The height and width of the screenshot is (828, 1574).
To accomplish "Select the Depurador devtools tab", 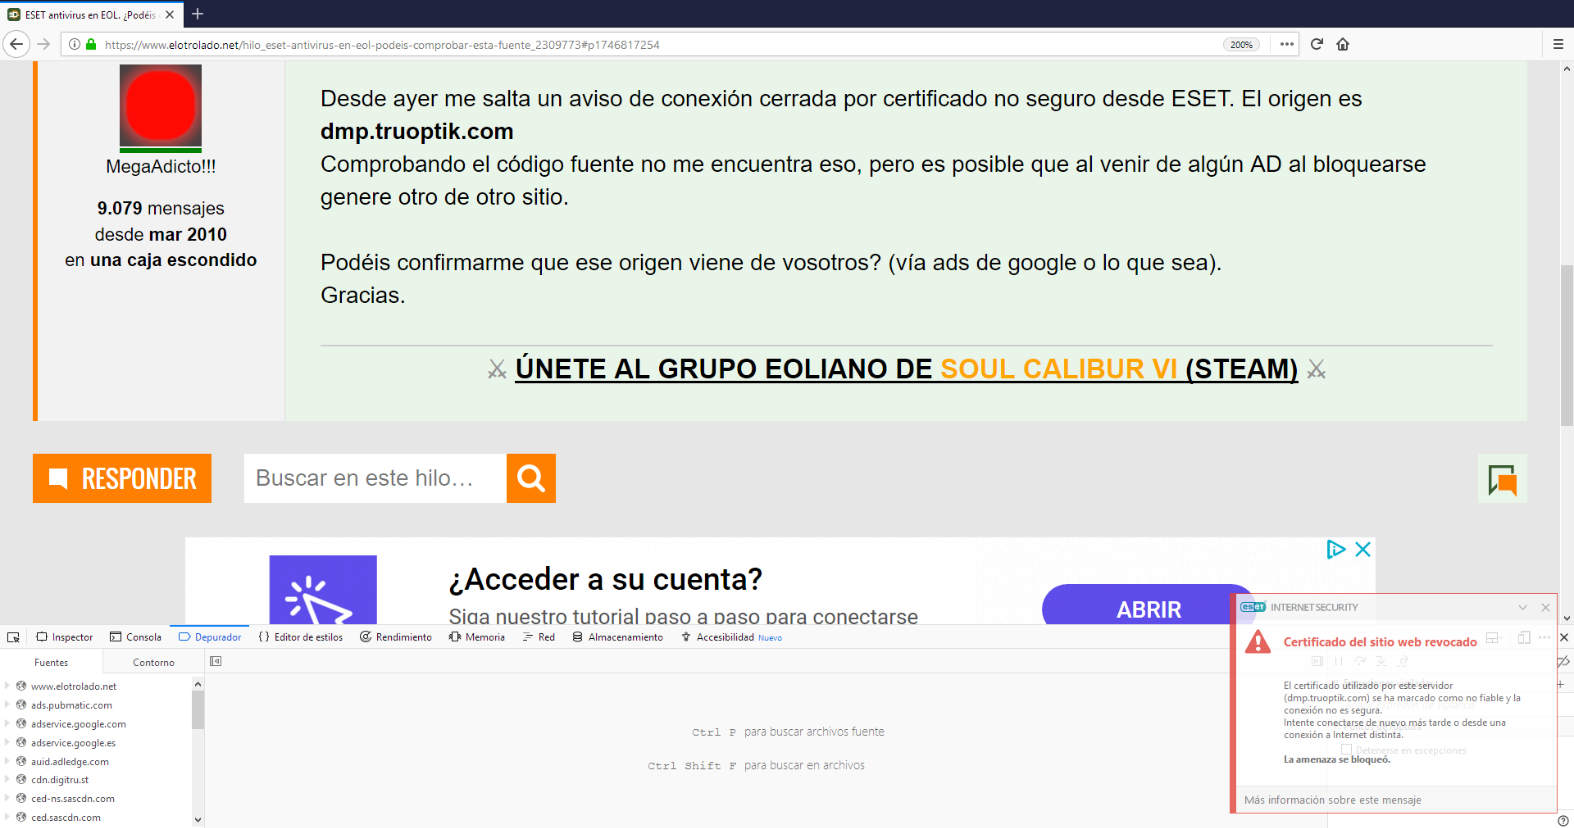I will [210, 637].
